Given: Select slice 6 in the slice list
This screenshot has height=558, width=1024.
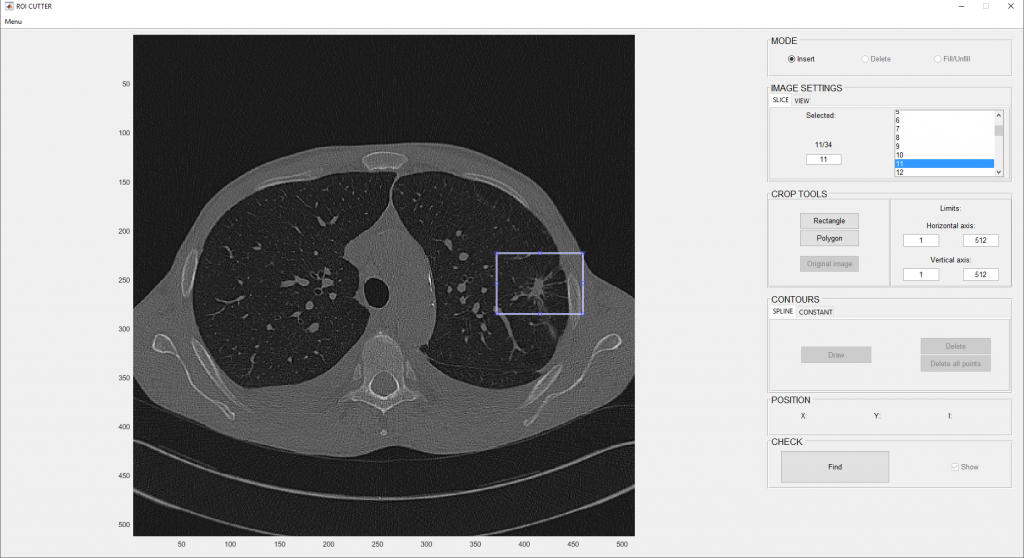Looking at the screenshot, I should (944, 120).
